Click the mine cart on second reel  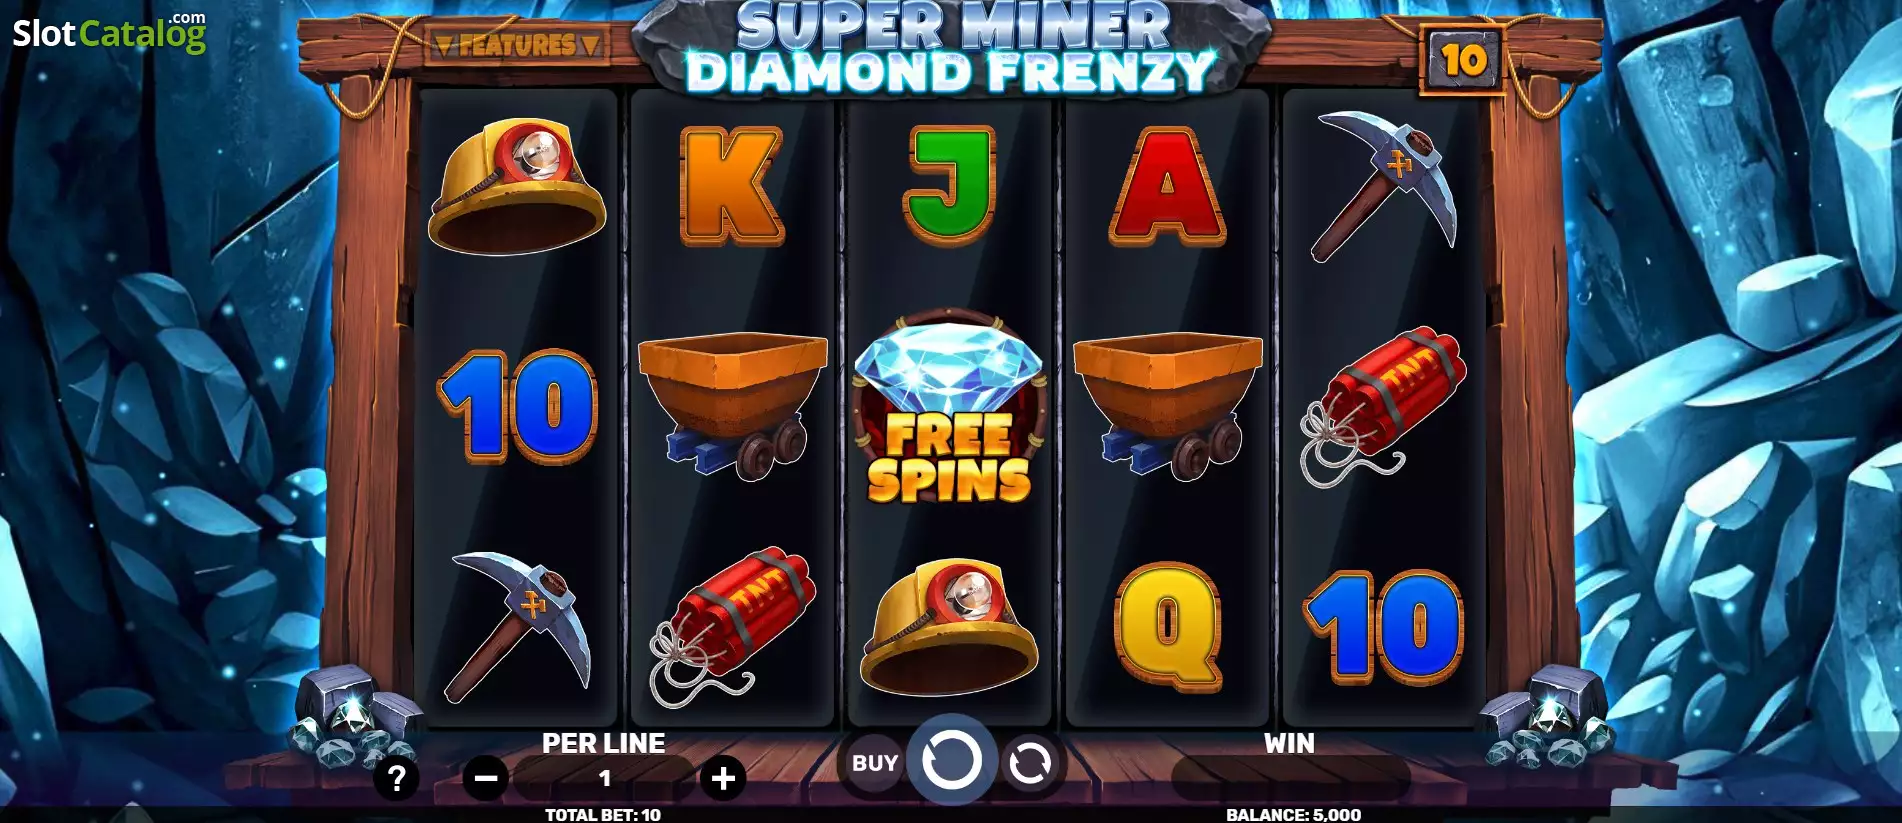(x=733, y=405)
